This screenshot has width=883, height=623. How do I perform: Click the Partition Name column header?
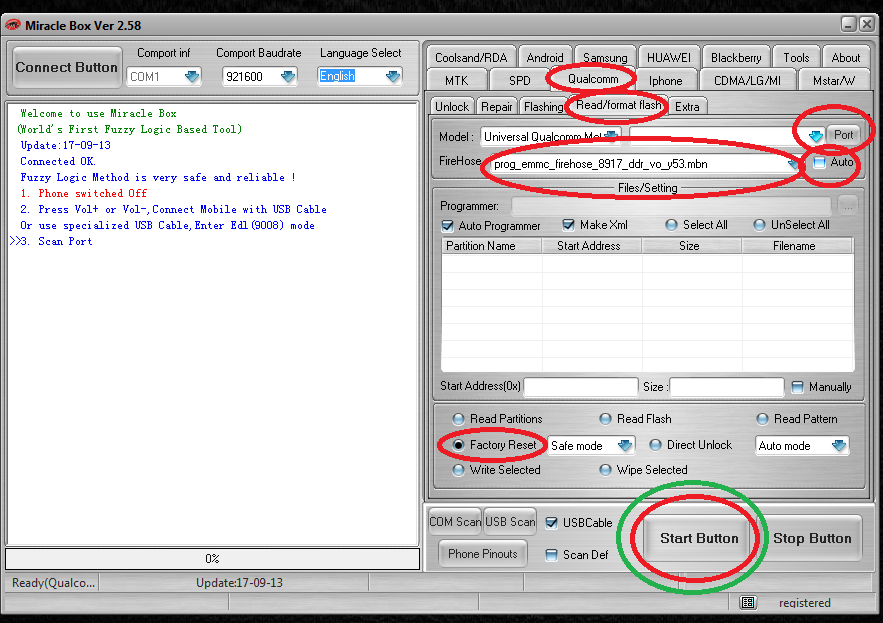click(492, 246)
